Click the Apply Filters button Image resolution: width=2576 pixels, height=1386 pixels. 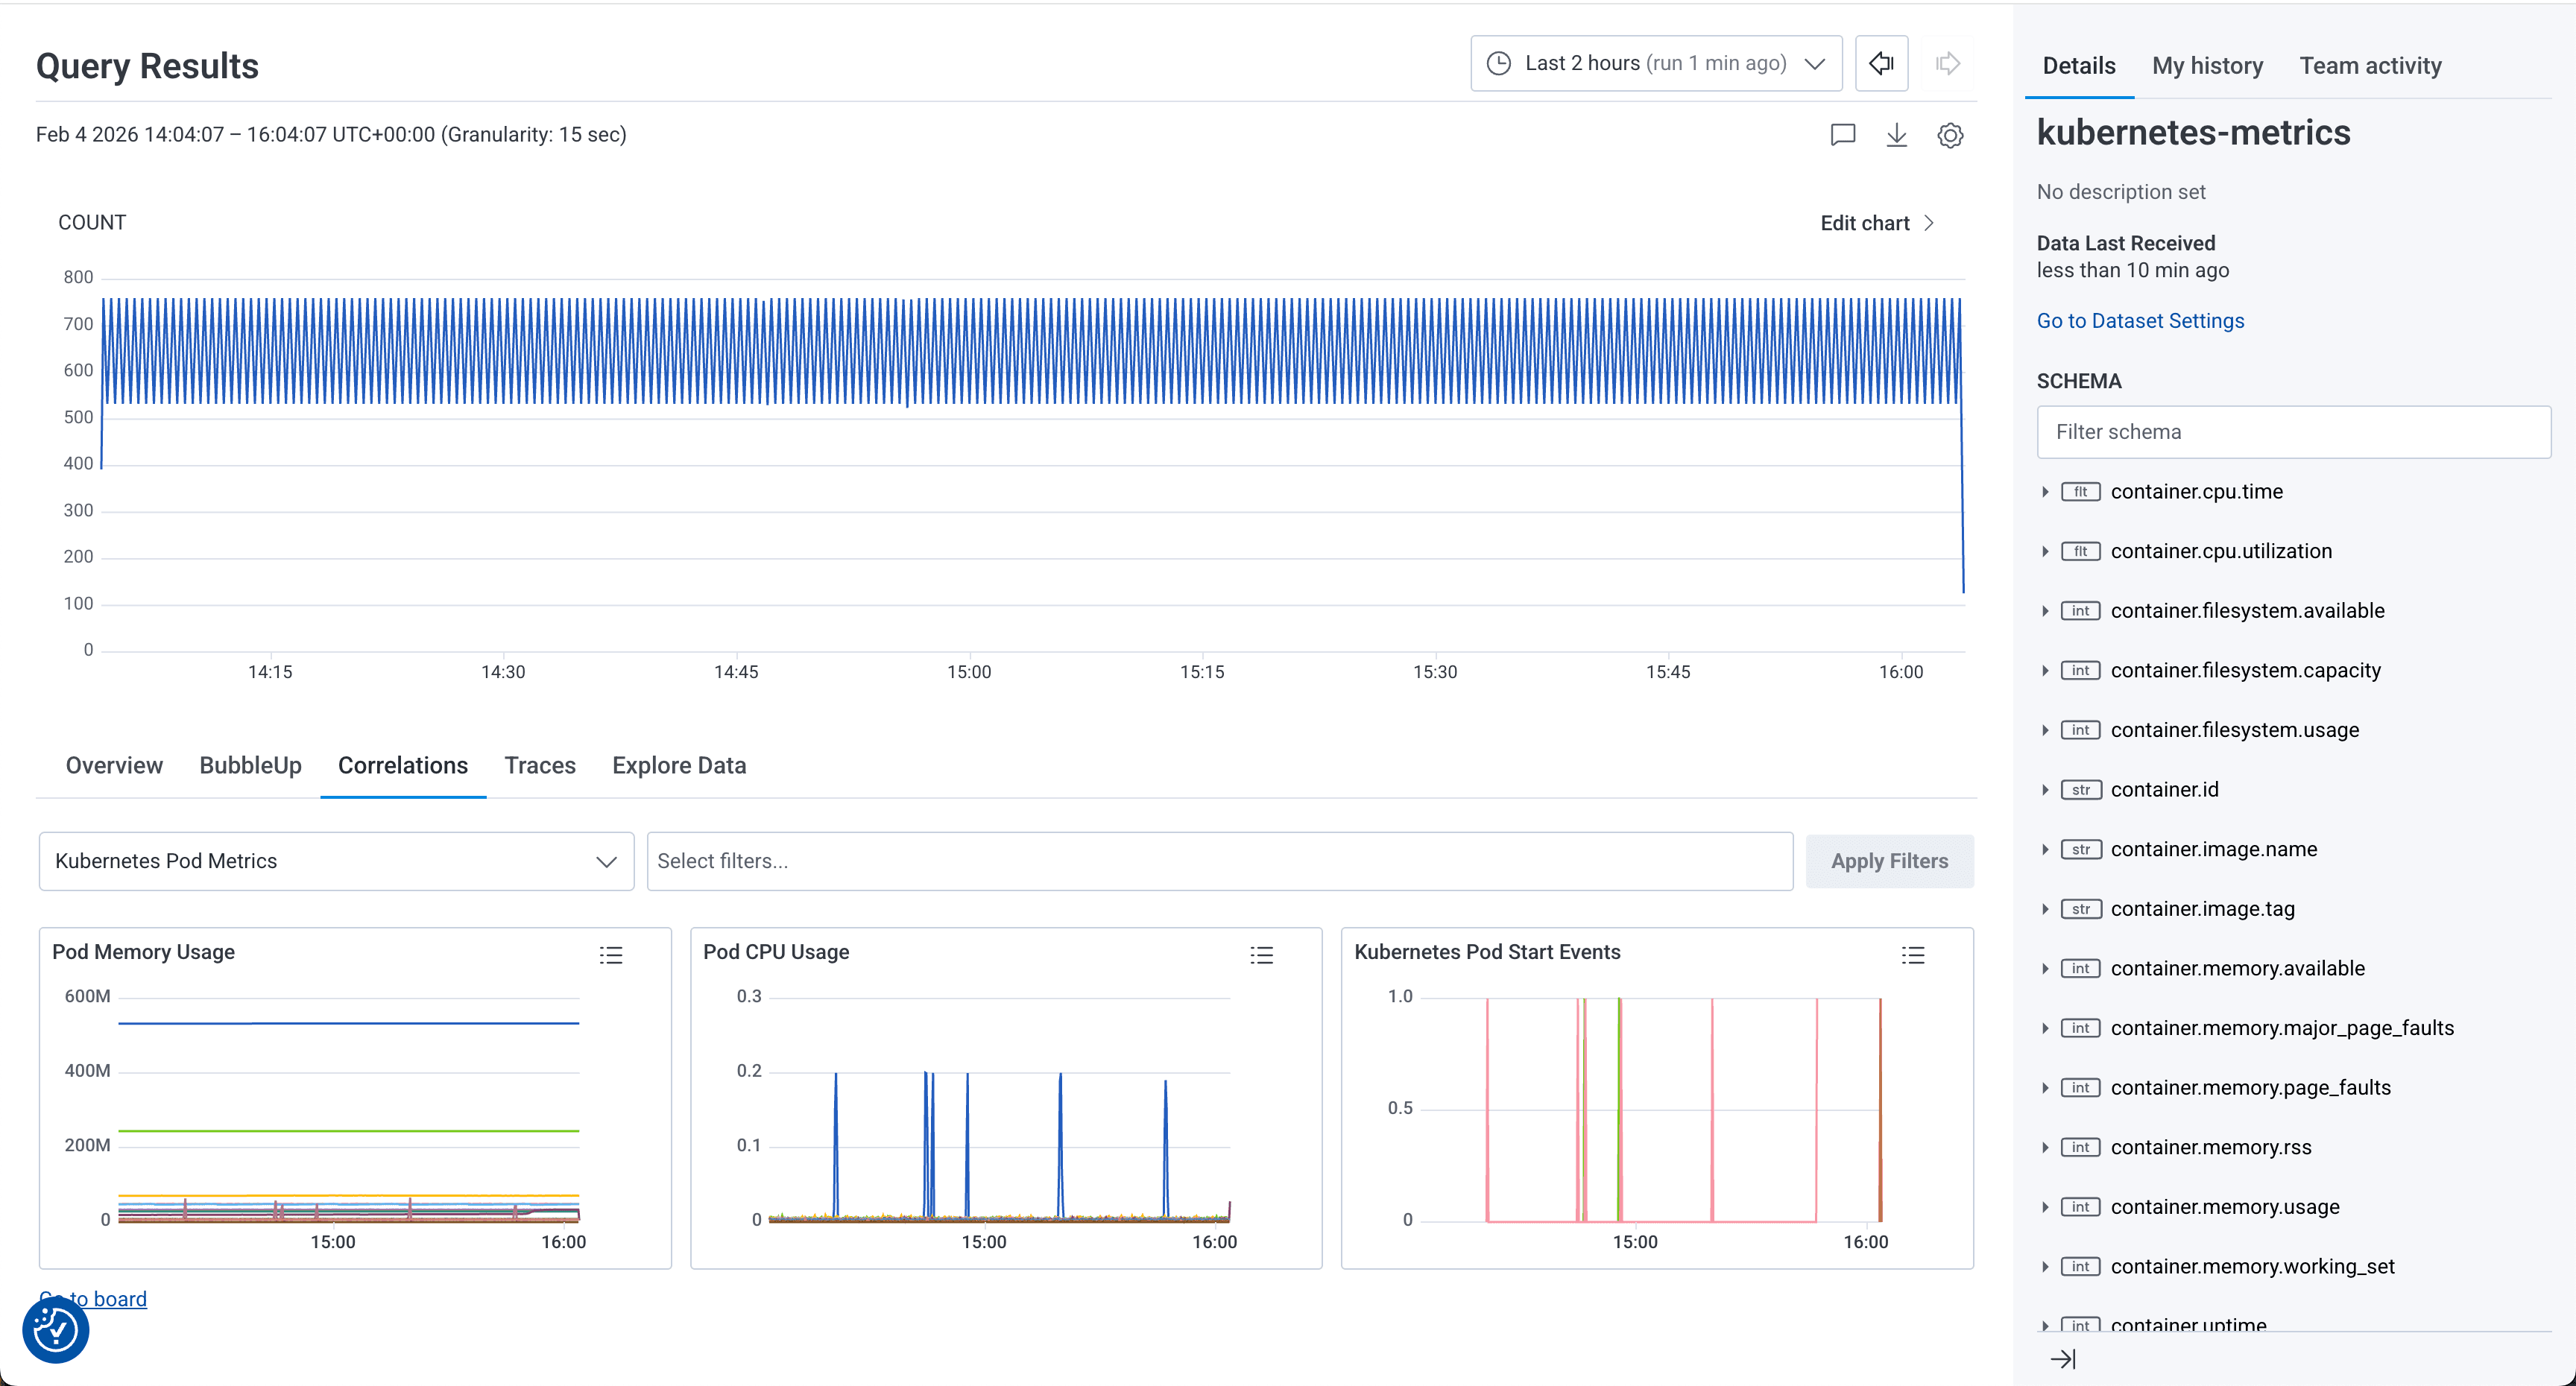(1889, 861)
